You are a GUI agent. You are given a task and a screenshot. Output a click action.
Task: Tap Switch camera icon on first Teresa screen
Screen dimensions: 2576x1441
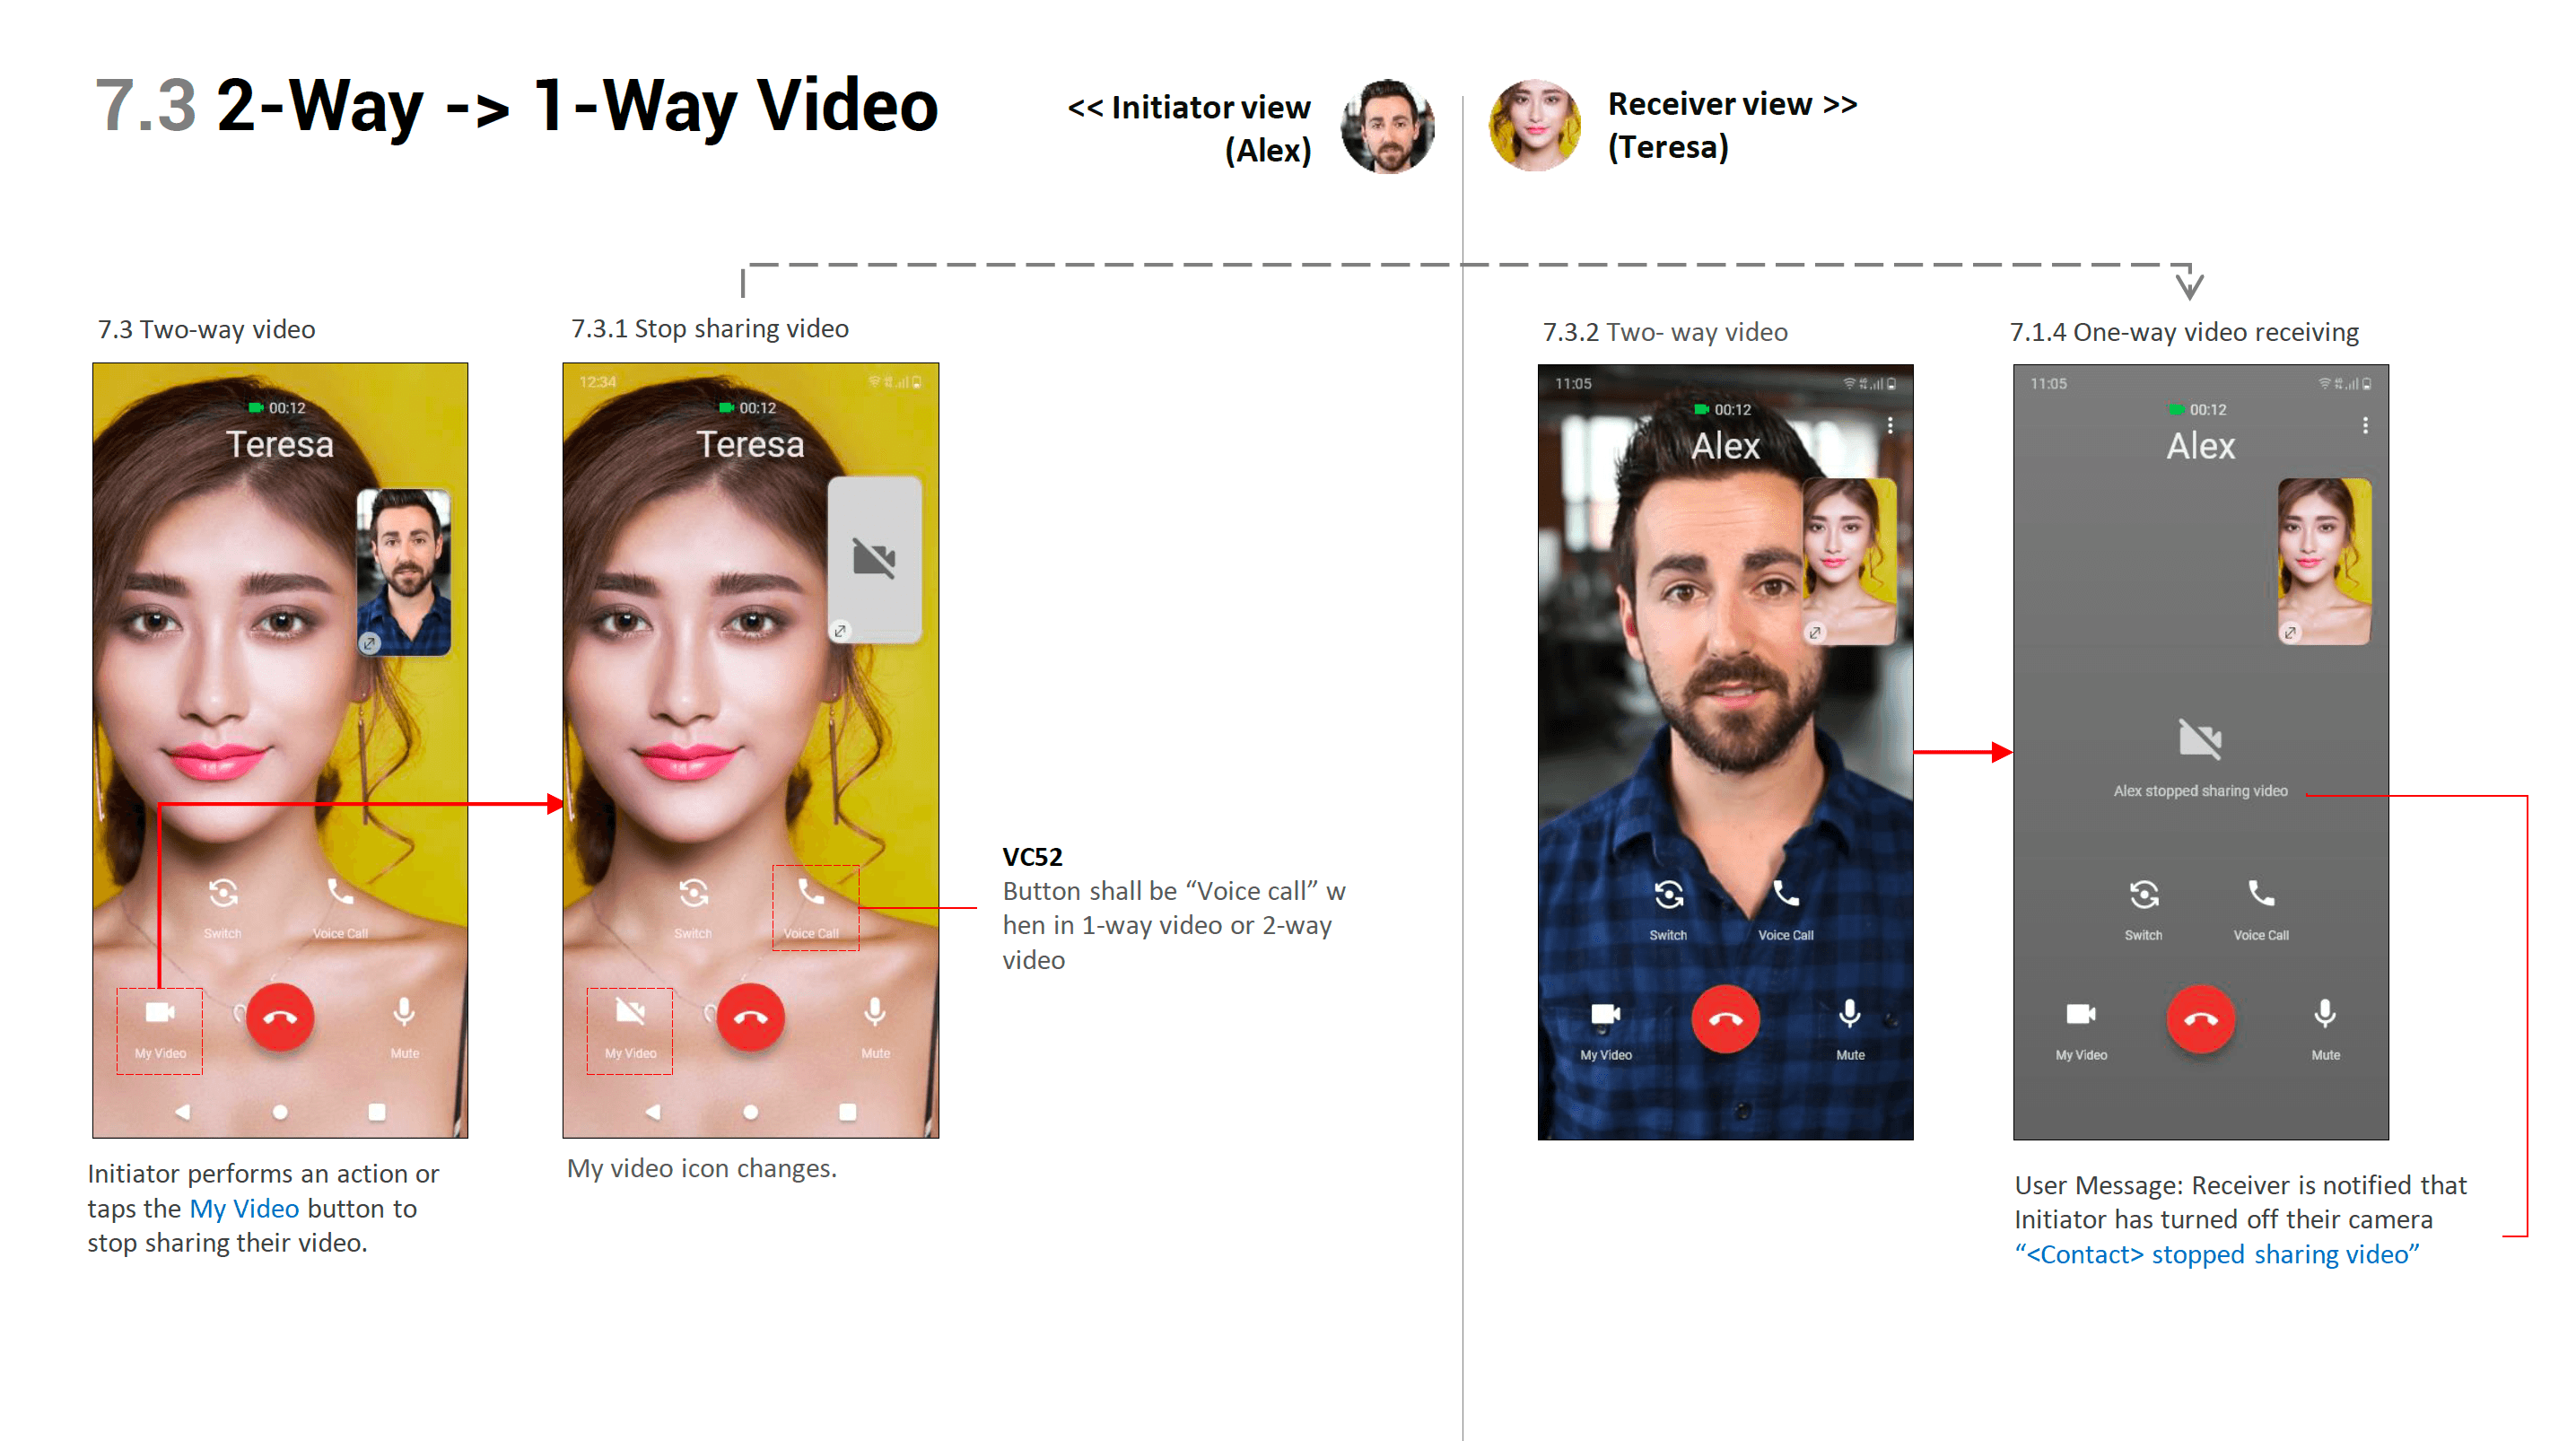(223, 893)
